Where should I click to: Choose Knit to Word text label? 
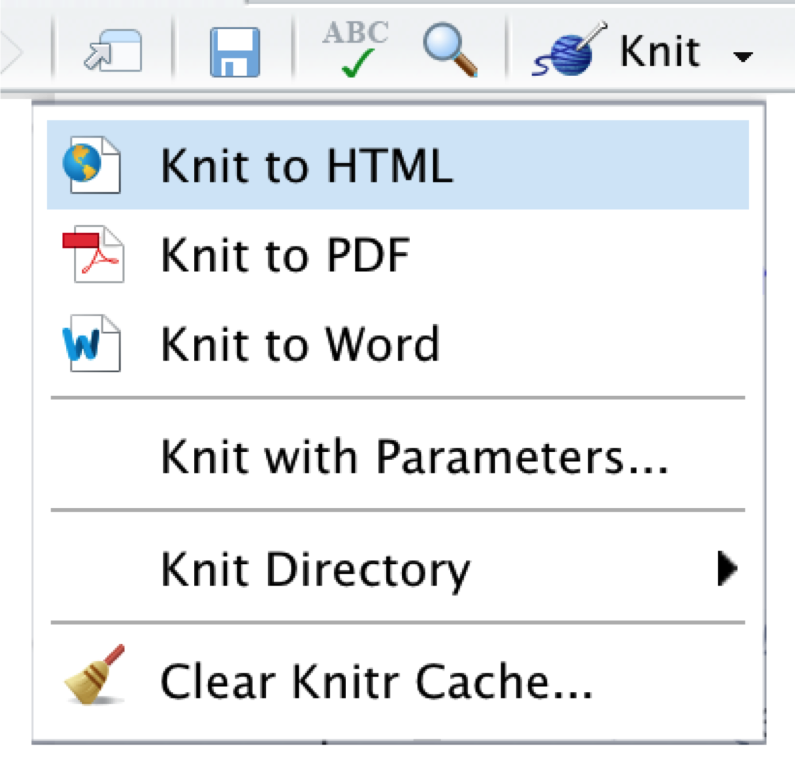click(x=300, y=345)
